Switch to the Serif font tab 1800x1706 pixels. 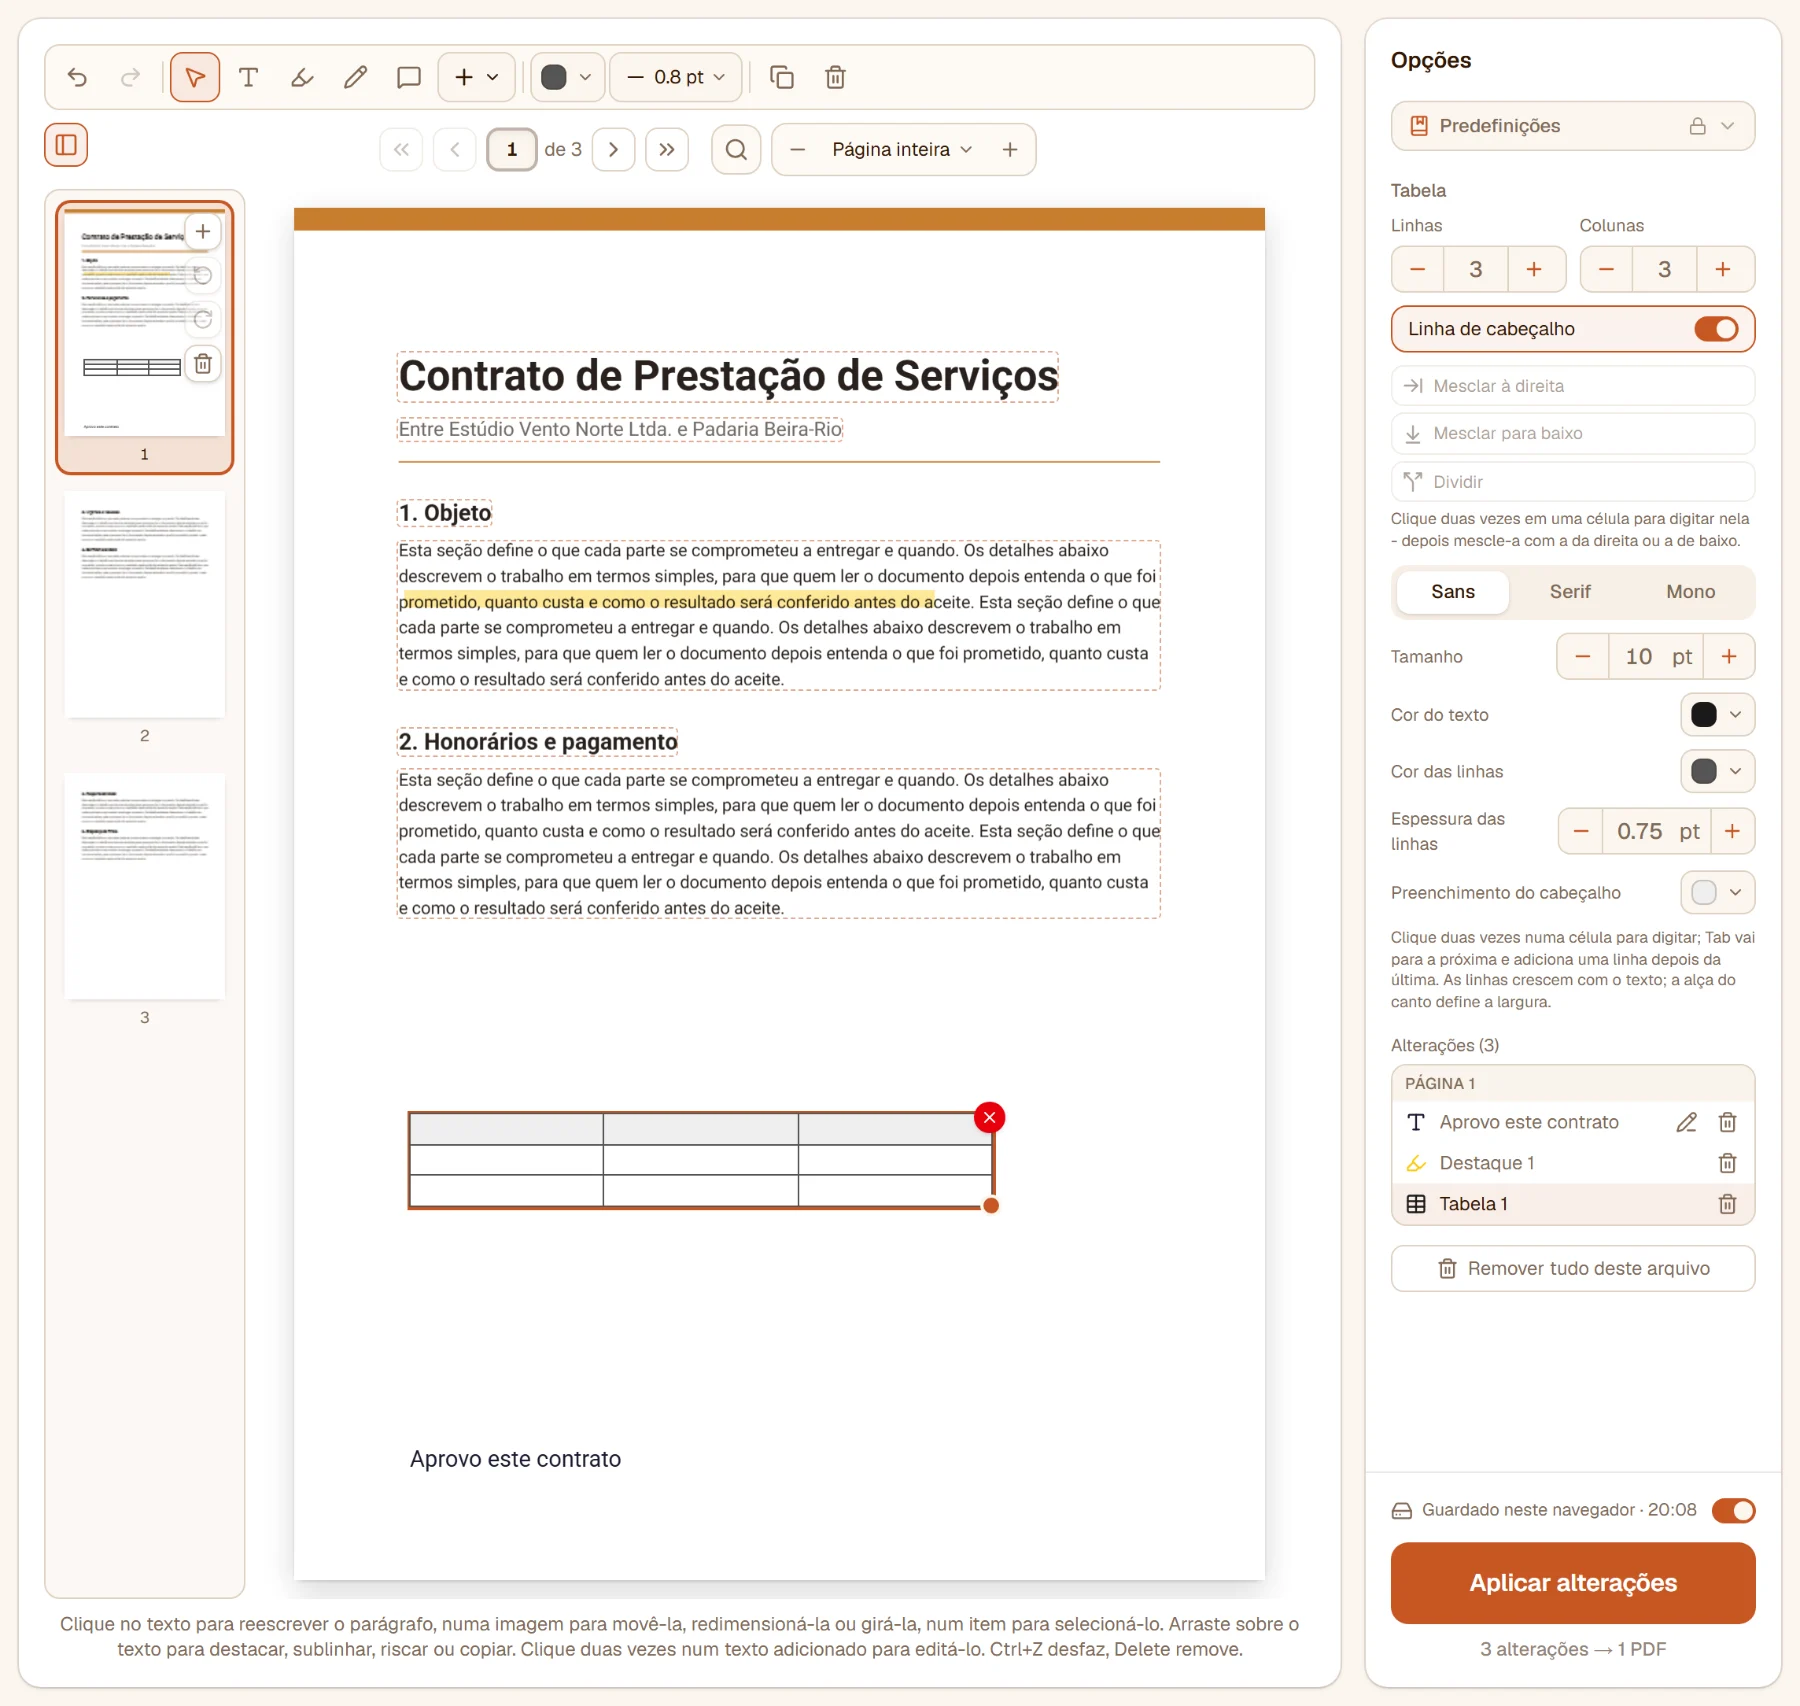pyautogui.click(x=1570, y=592)
